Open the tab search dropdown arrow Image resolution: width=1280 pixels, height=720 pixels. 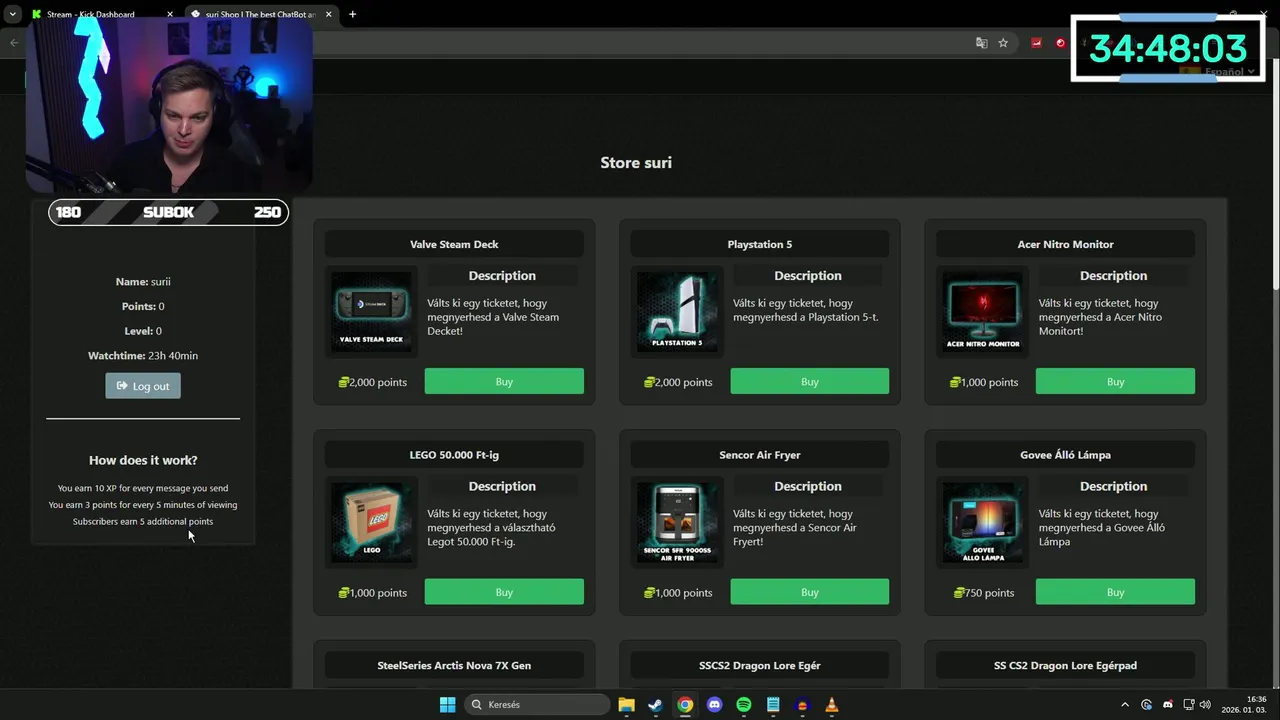[12, 14]
